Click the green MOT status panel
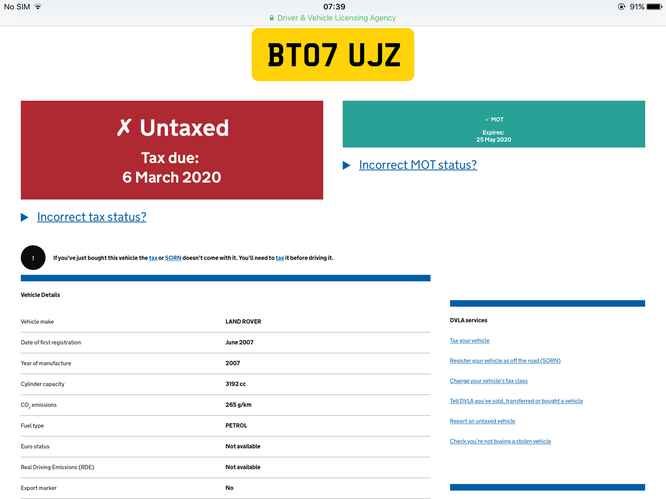This screenshot has height=499, width=666. tap(494, 124)
